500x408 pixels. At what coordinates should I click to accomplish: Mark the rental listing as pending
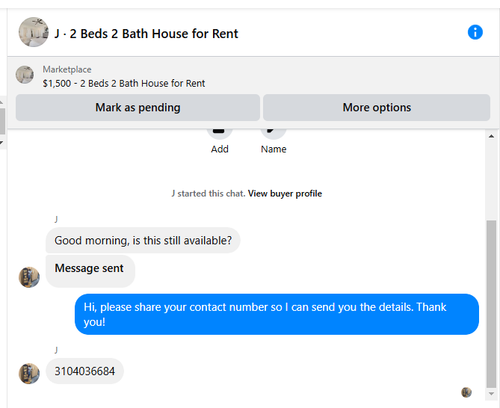[138, 107]
